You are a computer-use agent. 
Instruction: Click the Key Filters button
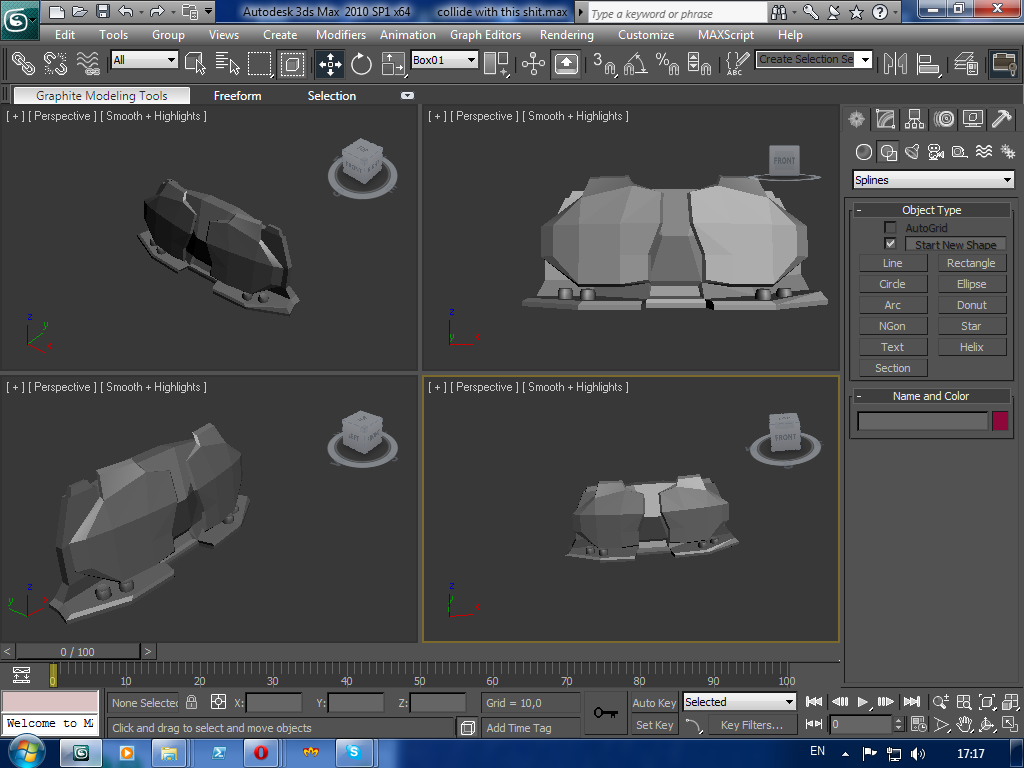751,725
